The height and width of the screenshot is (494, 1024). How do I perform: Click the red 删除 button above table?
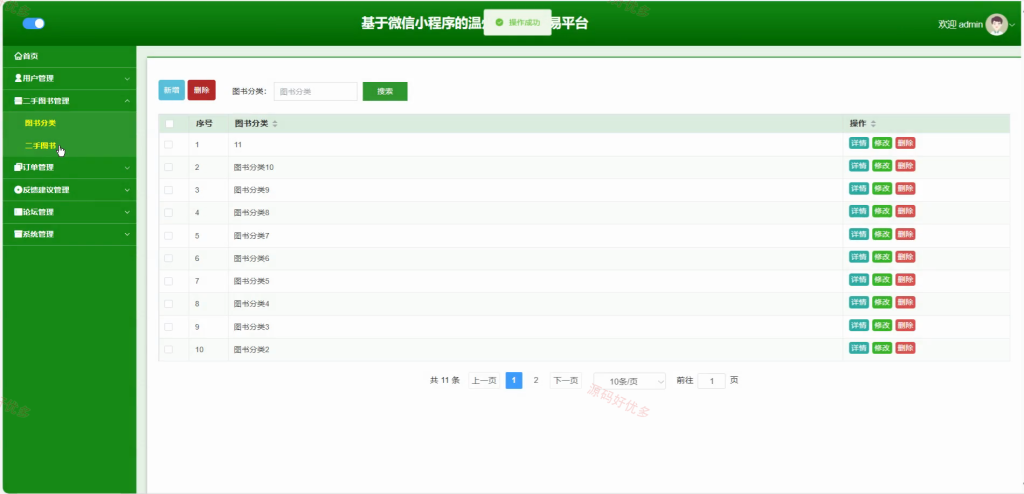point(201,90)
